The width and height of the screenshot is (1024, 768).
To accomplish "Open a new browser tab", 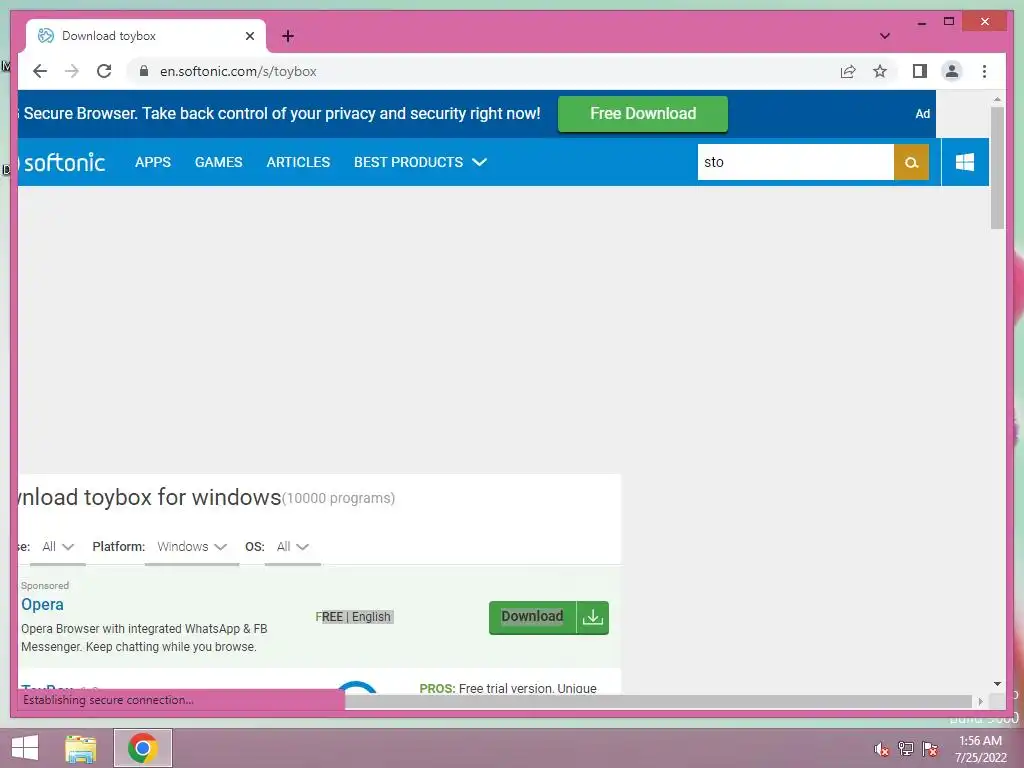I will (287, 36).
